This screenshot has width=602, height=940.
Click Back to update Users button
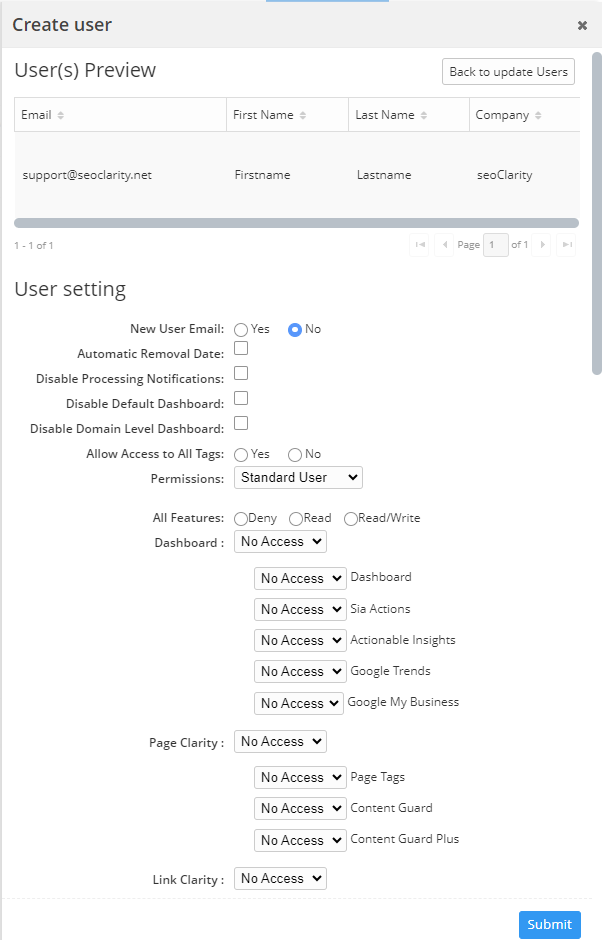(508, 72)
